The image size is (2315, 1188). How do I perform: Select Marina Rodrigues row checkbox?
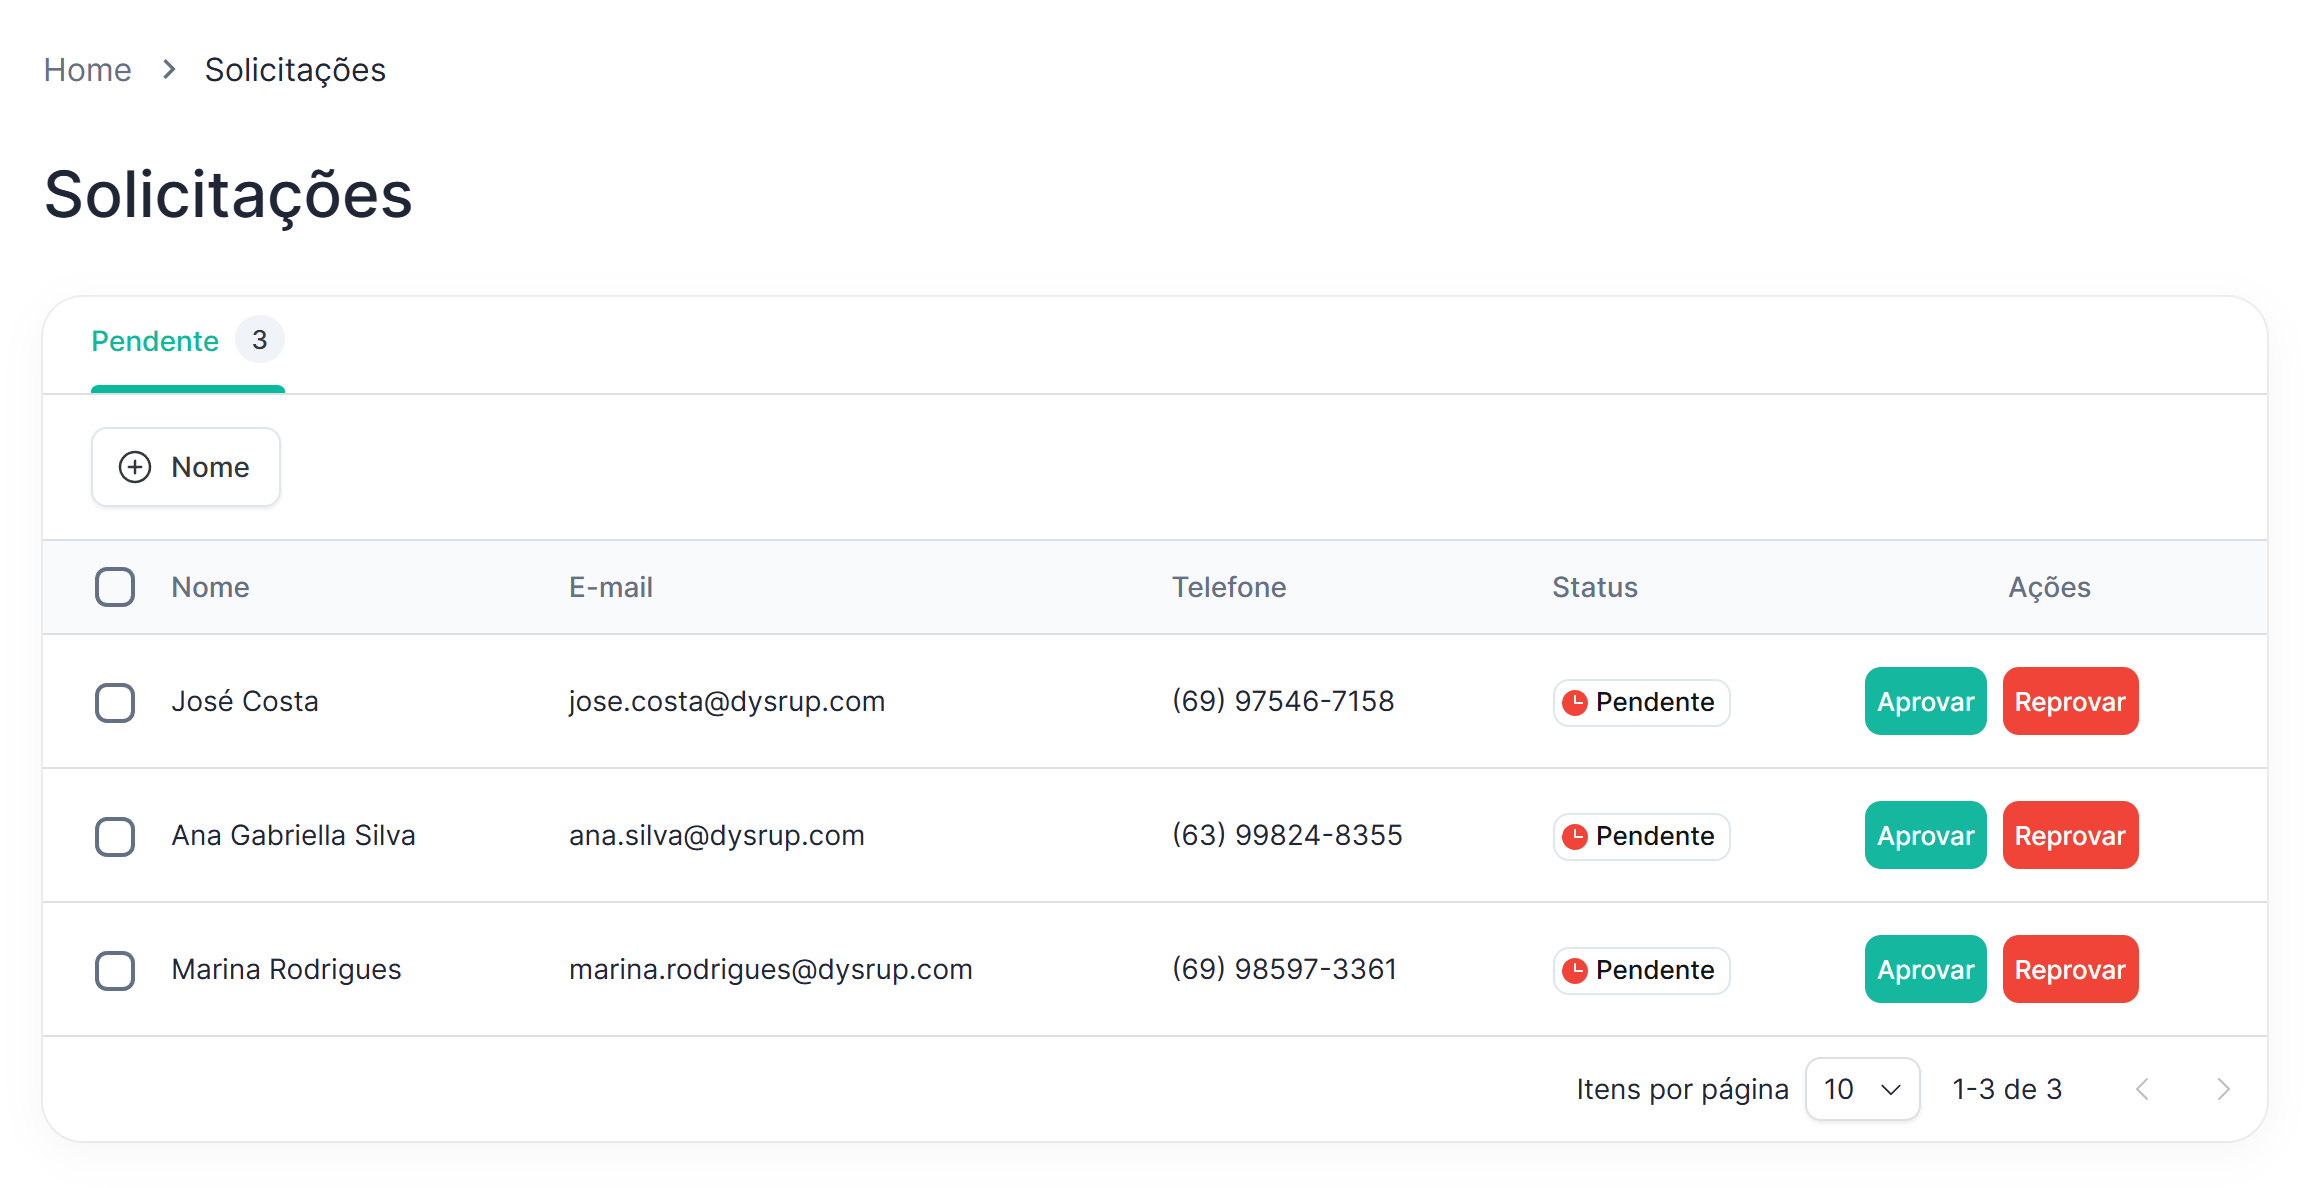[115, 970]
